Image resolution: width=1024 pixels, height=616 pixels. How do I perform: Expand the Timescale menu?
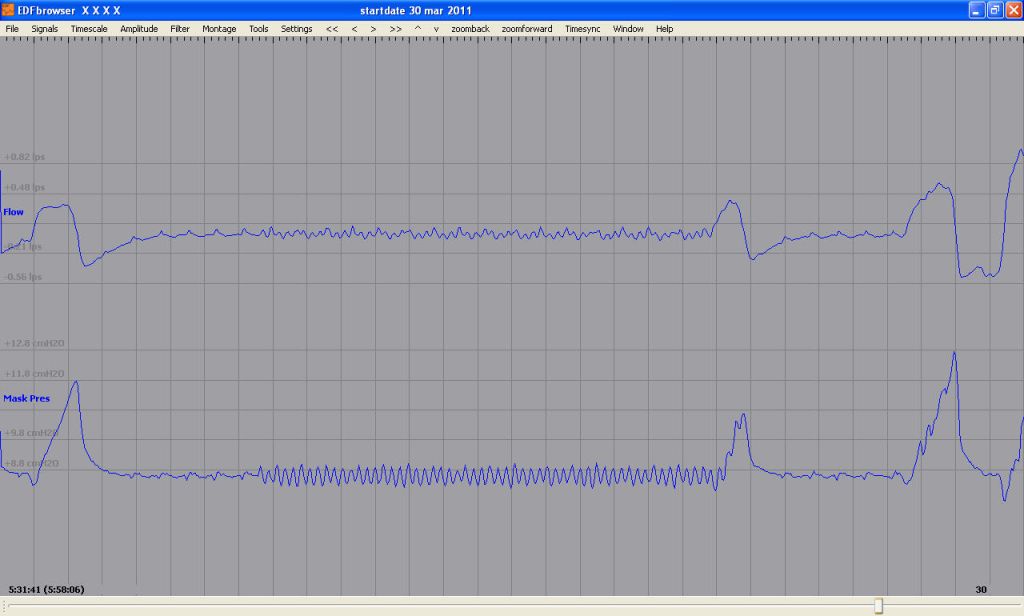89,29
